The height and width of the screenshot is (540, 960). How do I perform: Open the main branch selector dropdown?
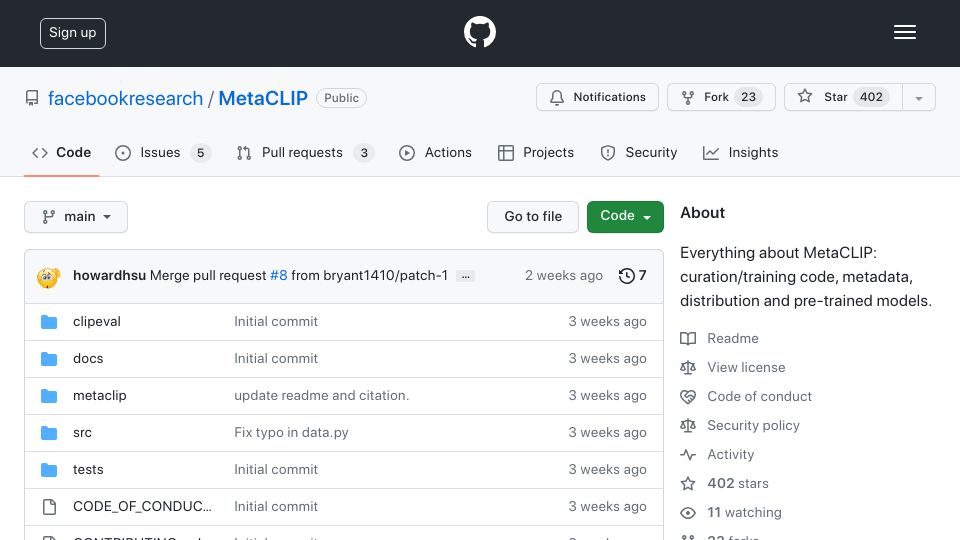coord(76,217)
